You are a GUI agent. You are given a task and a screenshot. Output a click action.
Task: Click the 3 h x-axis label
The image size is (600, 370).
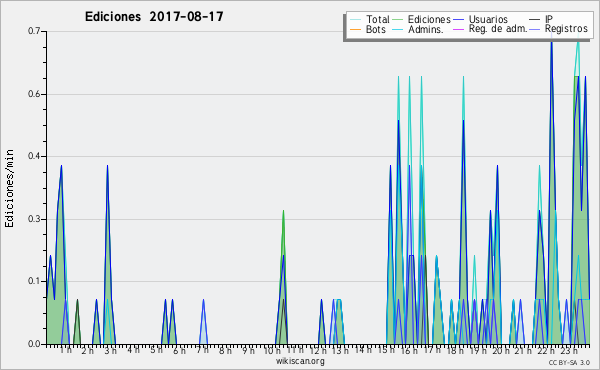pos(111,350)
